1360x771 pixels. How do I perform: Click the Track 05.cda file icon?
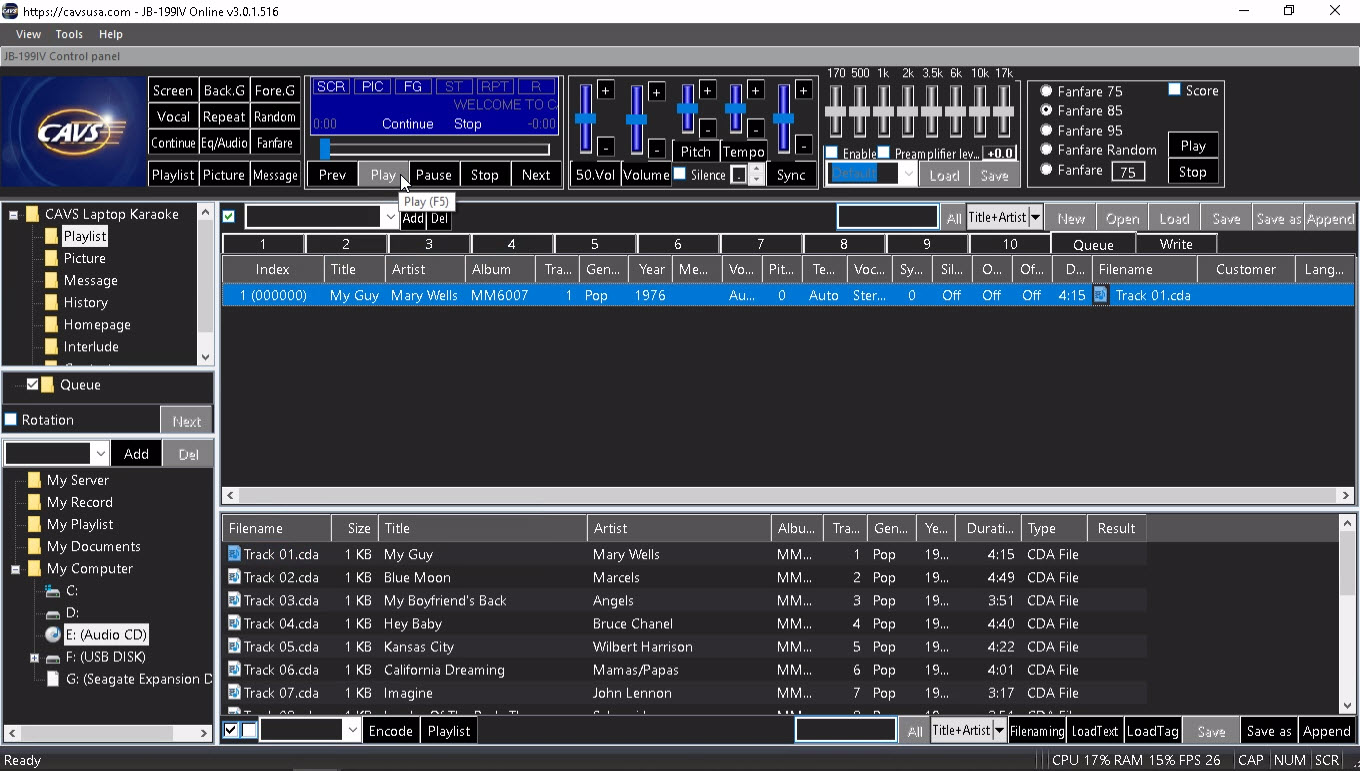tap(234, 646)
